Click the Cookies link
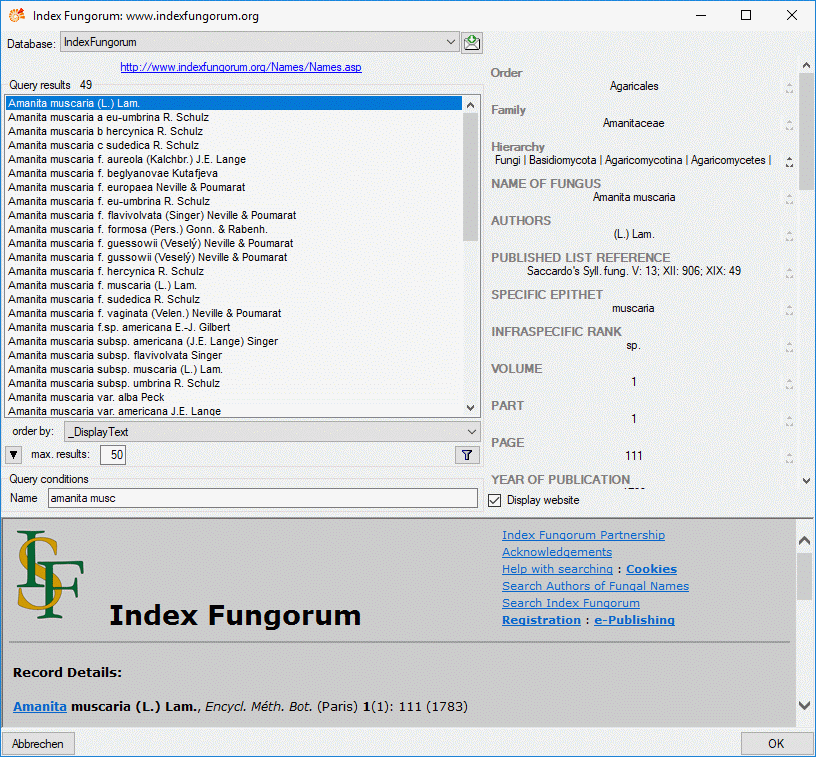This screenshot has height=757, width=816. tap(651, 569)
